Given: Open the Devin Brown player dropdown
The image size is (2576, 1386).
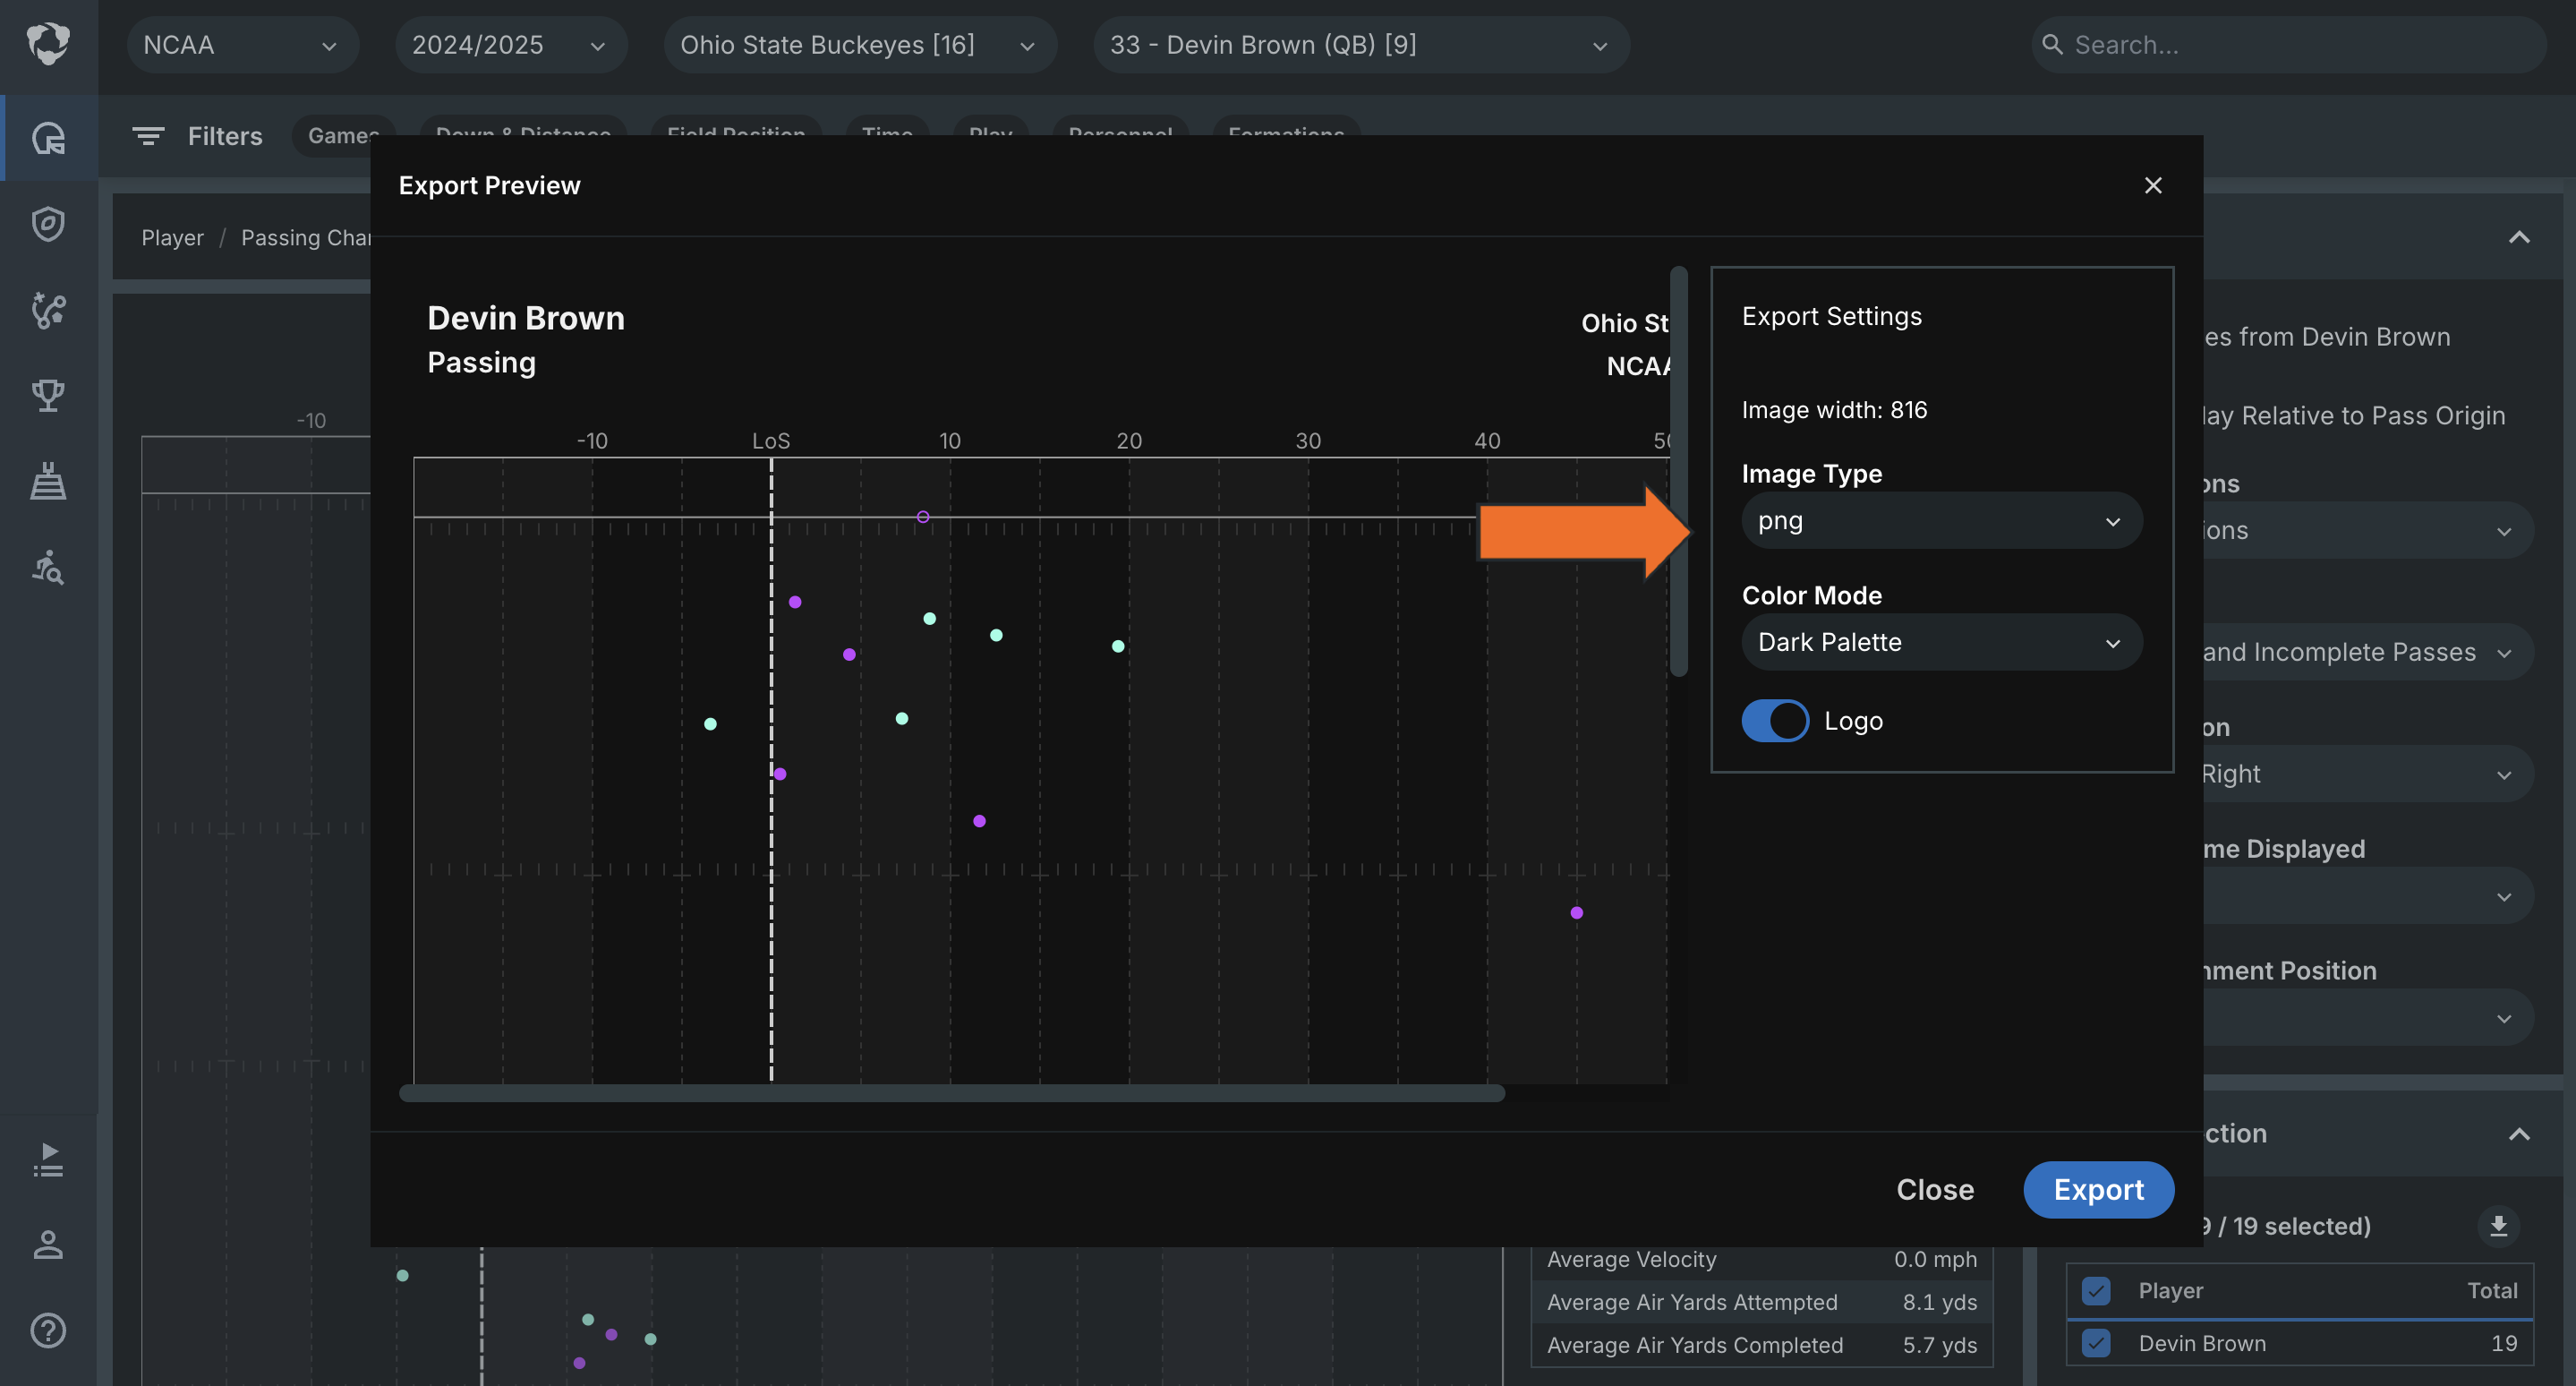Looking at the screenshot, I should [1361, 45].
